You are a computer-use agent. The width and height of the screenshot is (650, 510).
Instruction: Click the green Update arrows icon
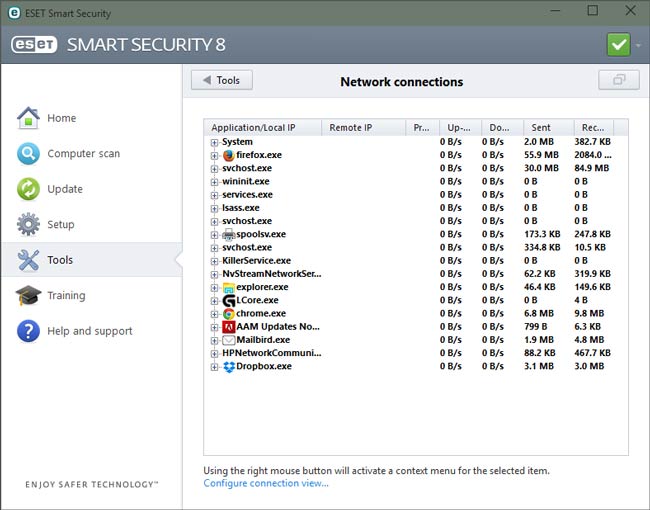(x=28, y=189)
